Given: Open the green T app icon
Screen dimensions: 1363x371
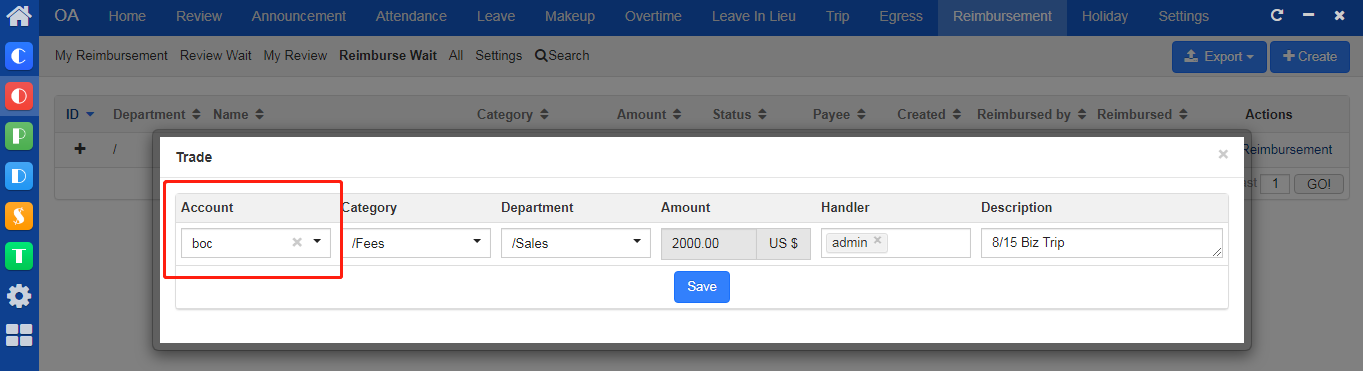Looking at the screenshot, I should (19, 255).
